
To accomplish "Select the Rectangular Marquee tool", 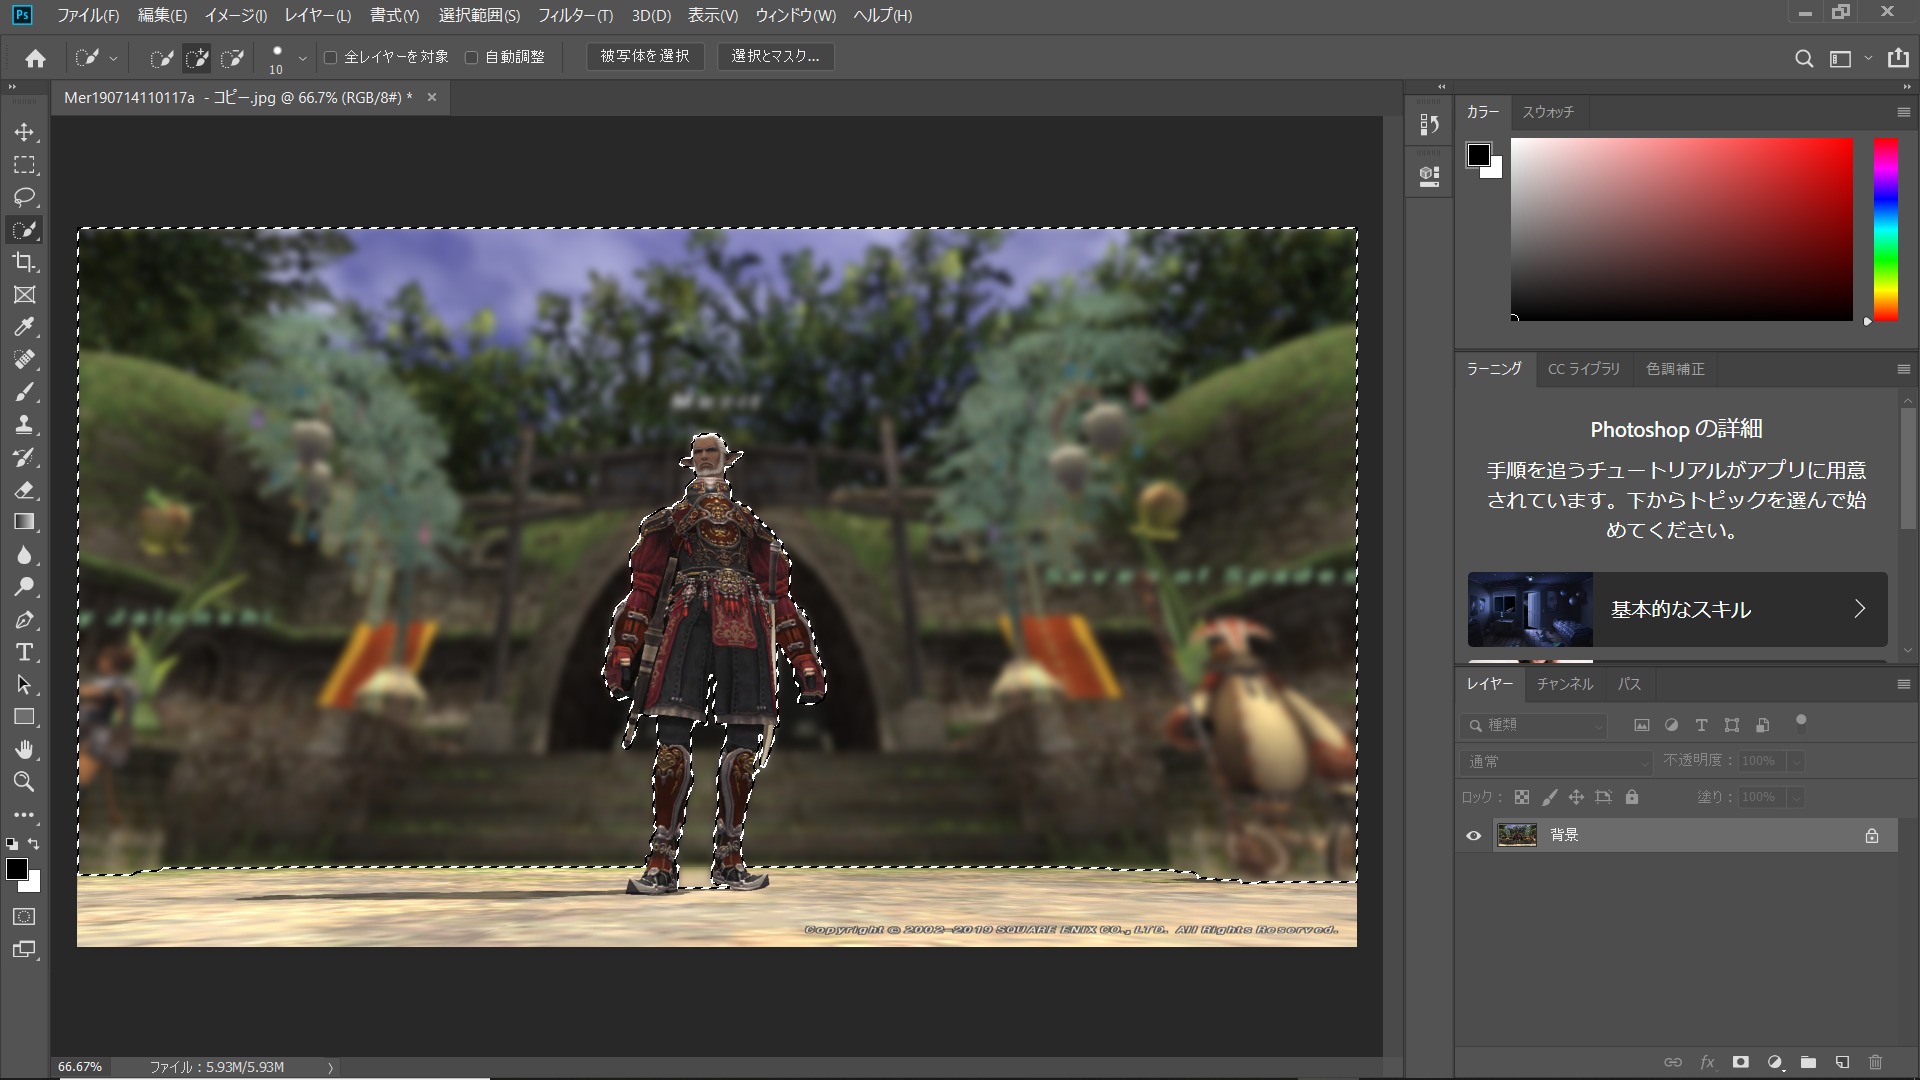I will tap(24, 165).
